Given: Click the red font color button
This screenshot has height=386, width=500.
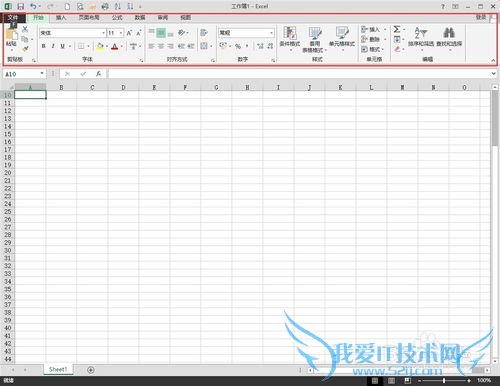Looking at the screenshot, I should pyautogui.click(x=115, y=46).
